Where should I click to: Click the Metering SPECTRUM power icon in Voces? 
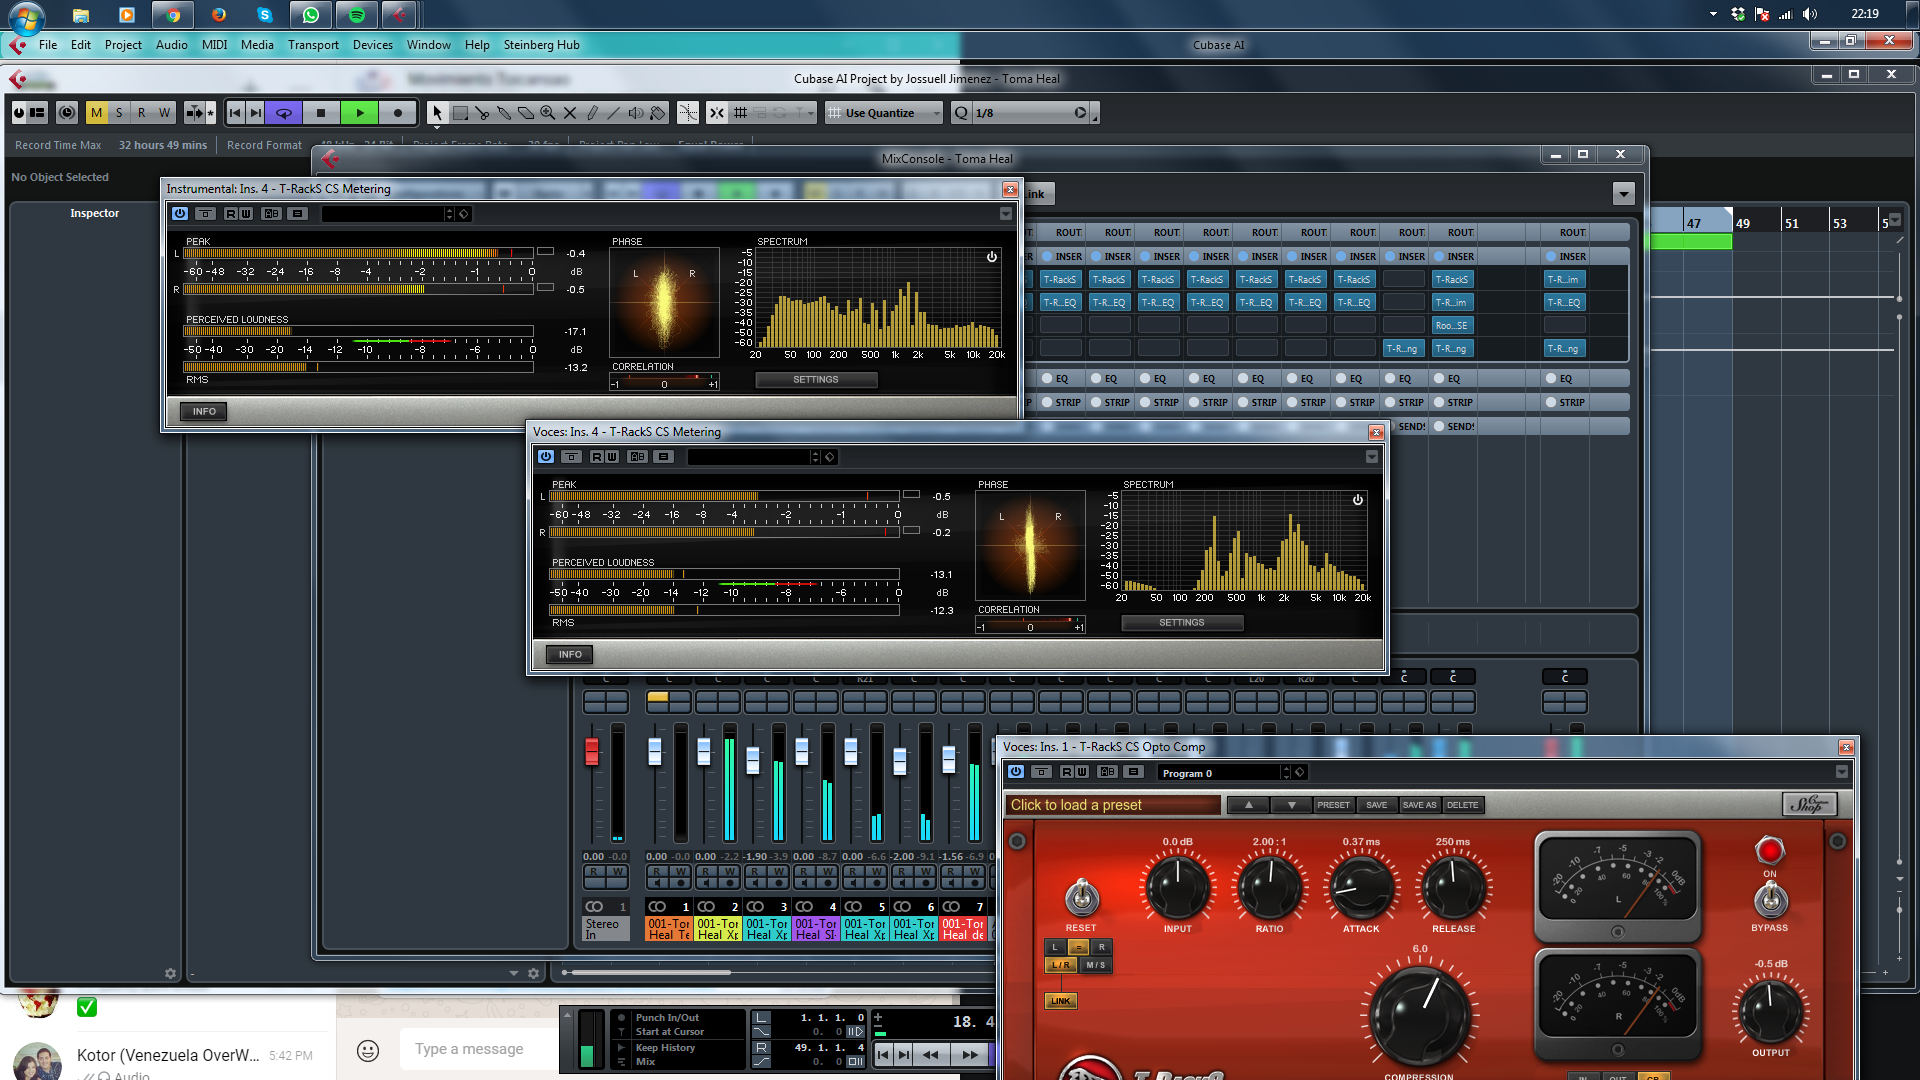(1357, 500)
